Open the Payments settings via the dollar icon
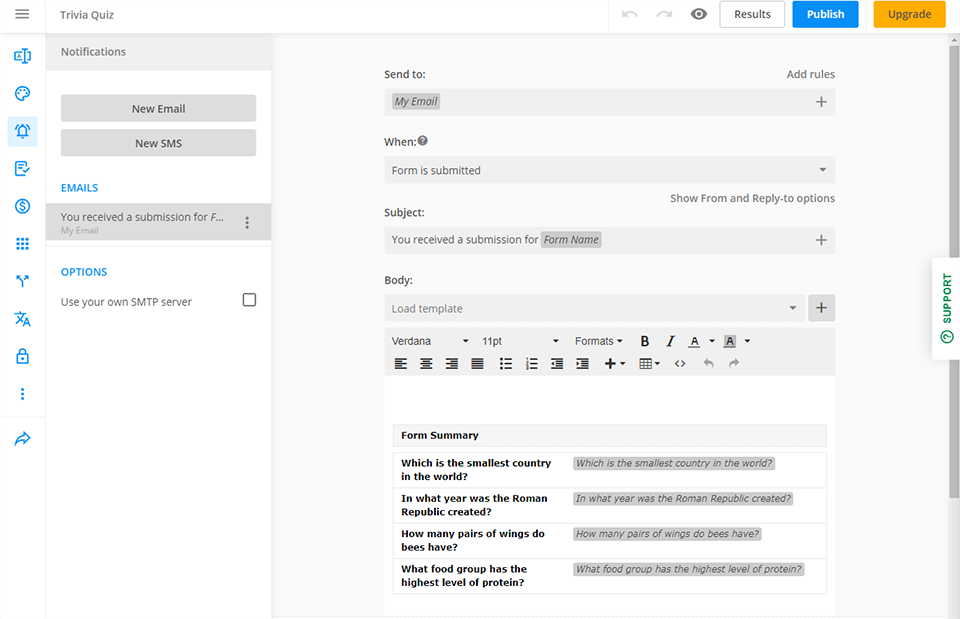The image size is (960, 619). 22,206
